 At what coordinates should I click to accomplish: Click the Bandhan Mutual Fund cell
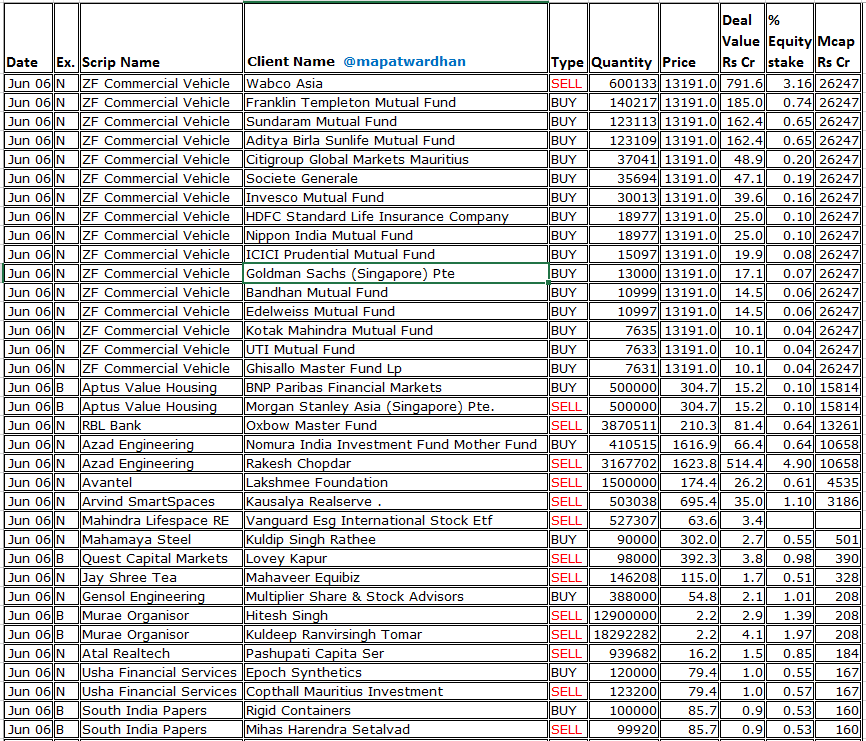395,293
